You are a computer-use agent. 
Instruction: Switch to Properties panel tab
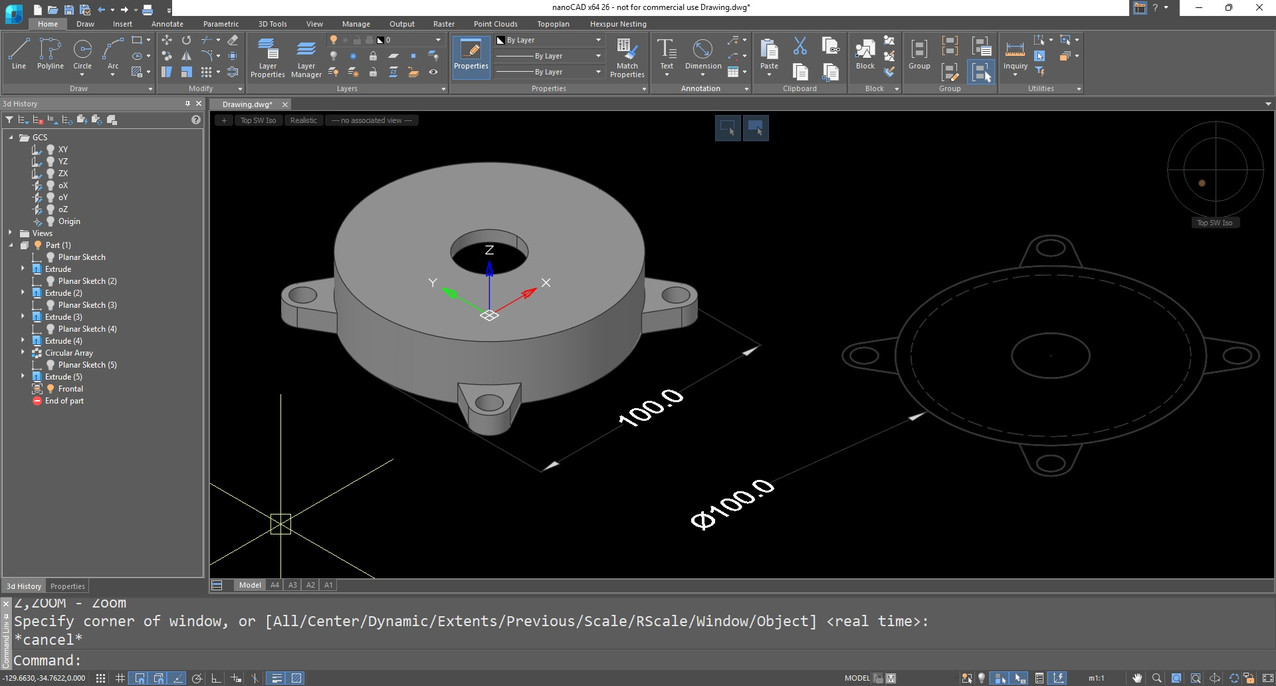click(68, 586)
